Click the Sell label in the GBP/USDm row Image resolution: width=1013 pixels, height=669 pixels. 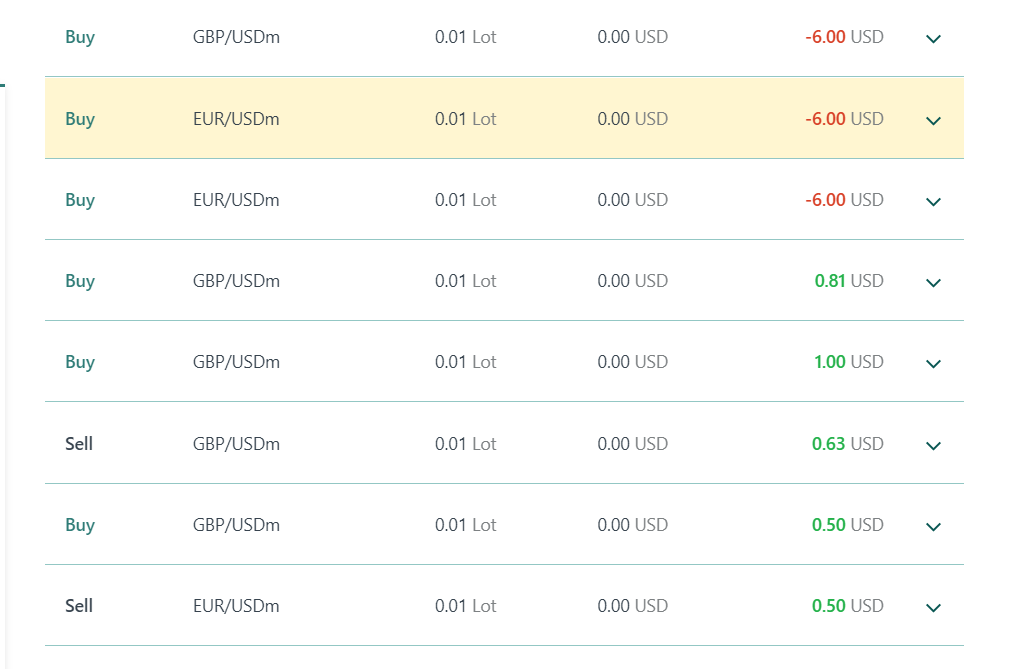point(79,443)
